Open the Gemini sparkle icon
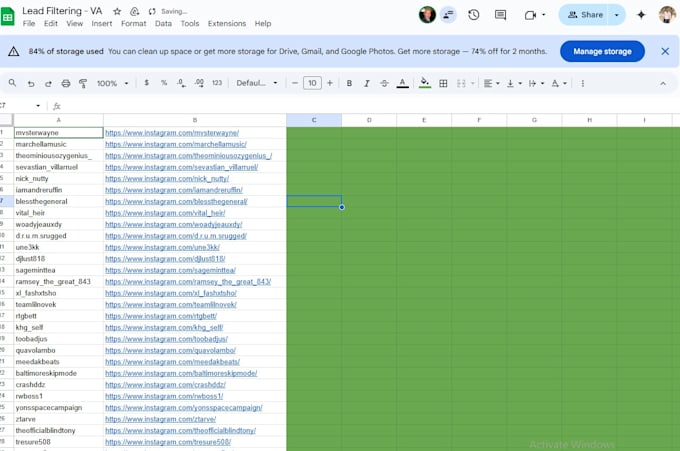Viewport: 680px width, 451px height. pos(641,15)
